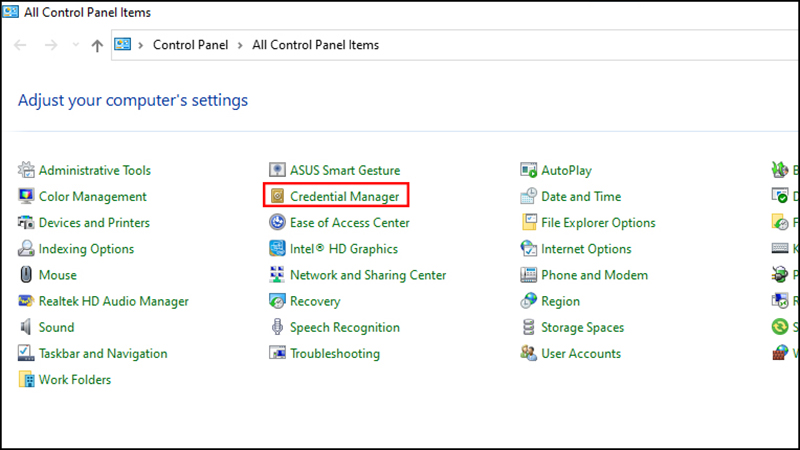
Task: Click the Indexing Options icon
Action: pyautogui.click(x=26, y=248)
